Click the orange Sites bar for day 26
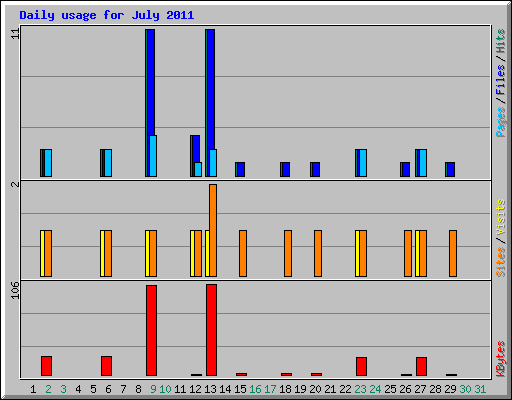Viewport: 512px width, 400px height. [408, 253]
